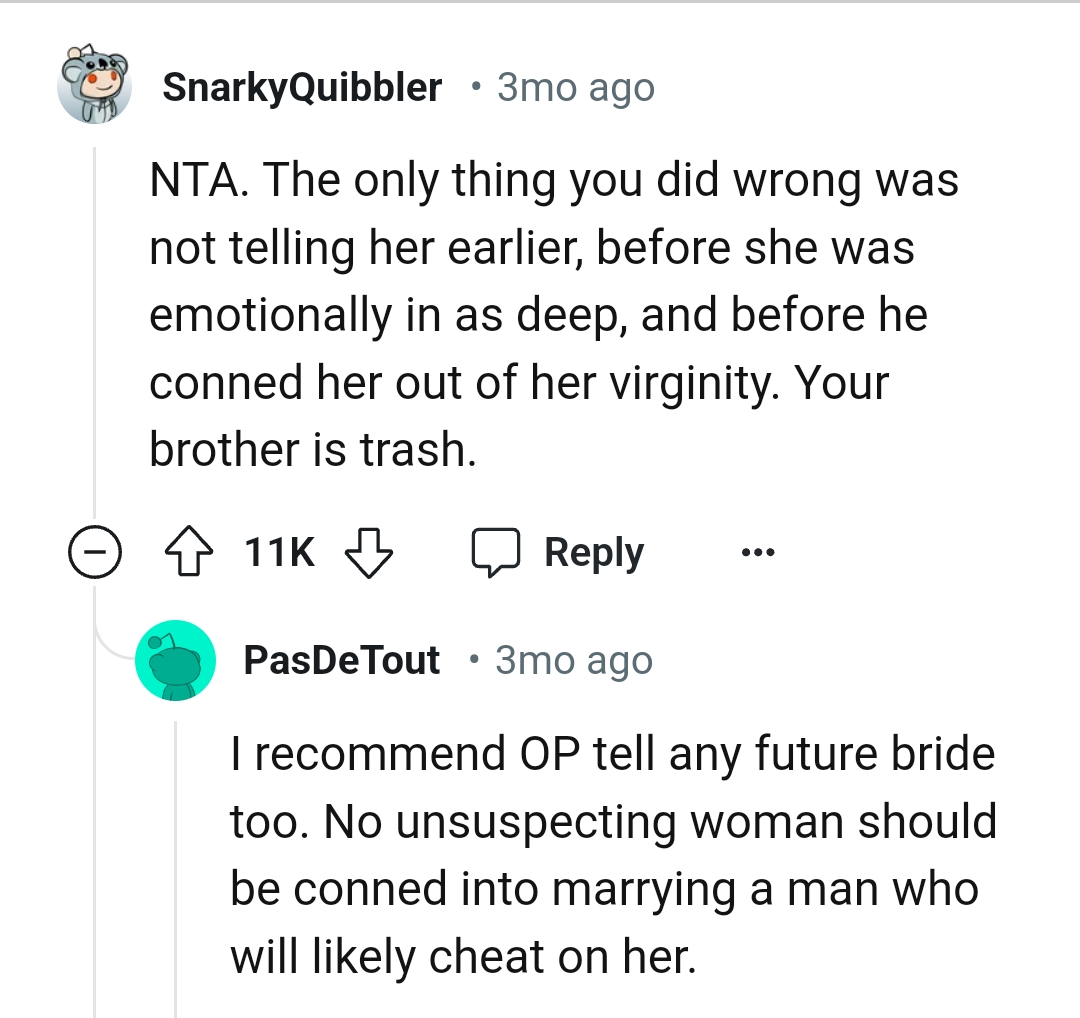Open SnarkyQuibbler's profile via the username

pos(302,86)
